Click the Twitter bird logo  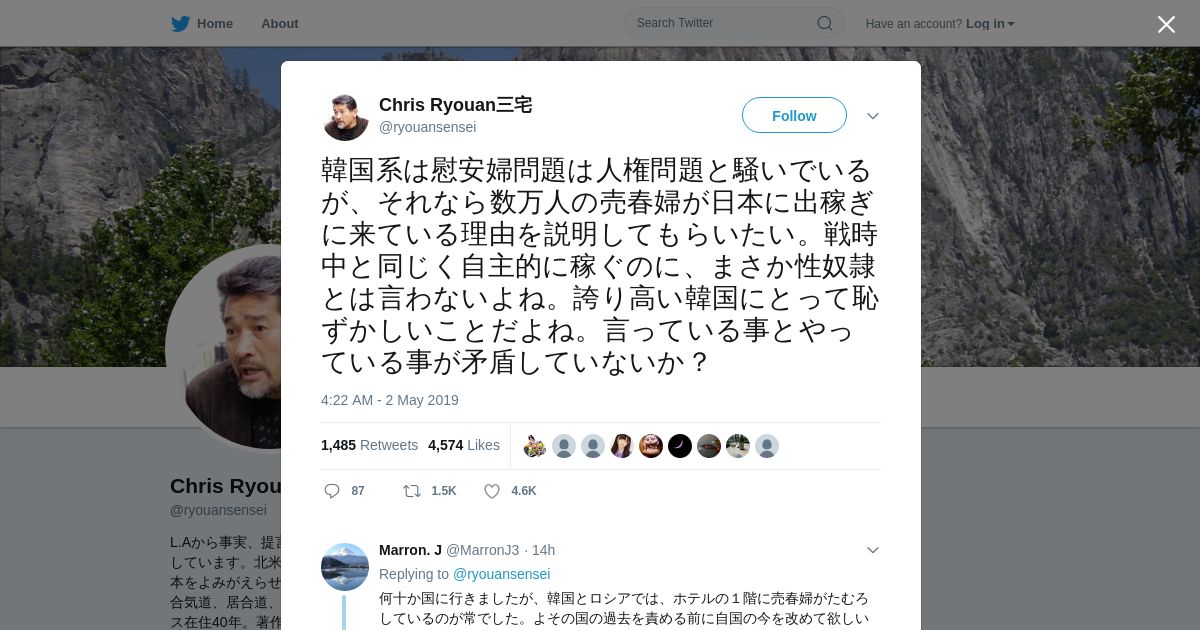[x=180, y=23]
